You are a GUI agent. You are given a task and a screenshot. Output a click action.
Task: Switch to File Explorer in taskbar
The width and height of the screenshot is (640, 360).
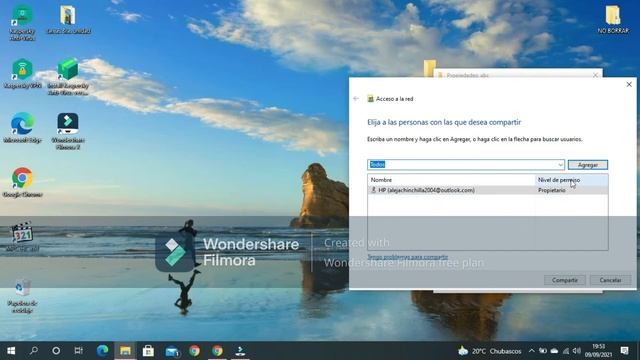click(125, 351)
